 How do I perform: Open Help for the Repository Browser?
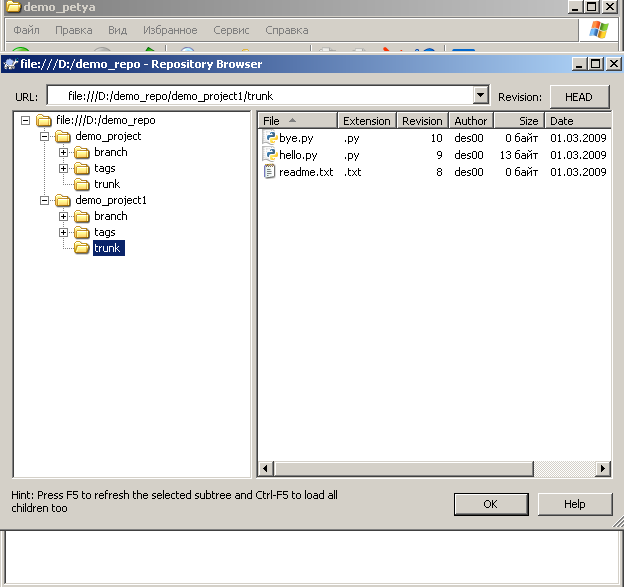575,504
